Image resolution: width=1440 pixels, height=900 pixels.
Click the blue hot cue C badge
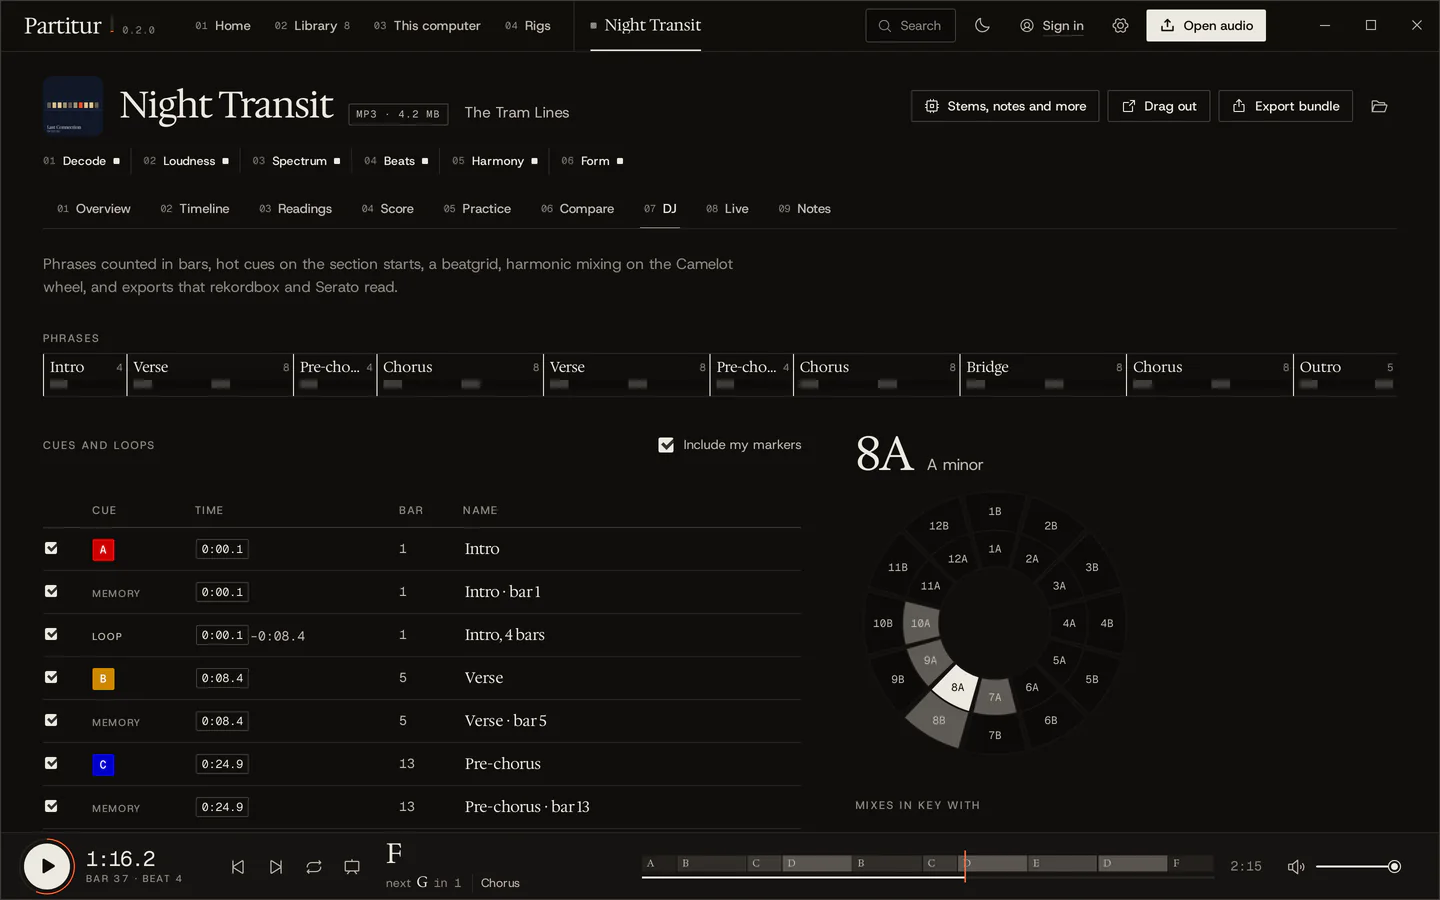click(x=103, y=765)
